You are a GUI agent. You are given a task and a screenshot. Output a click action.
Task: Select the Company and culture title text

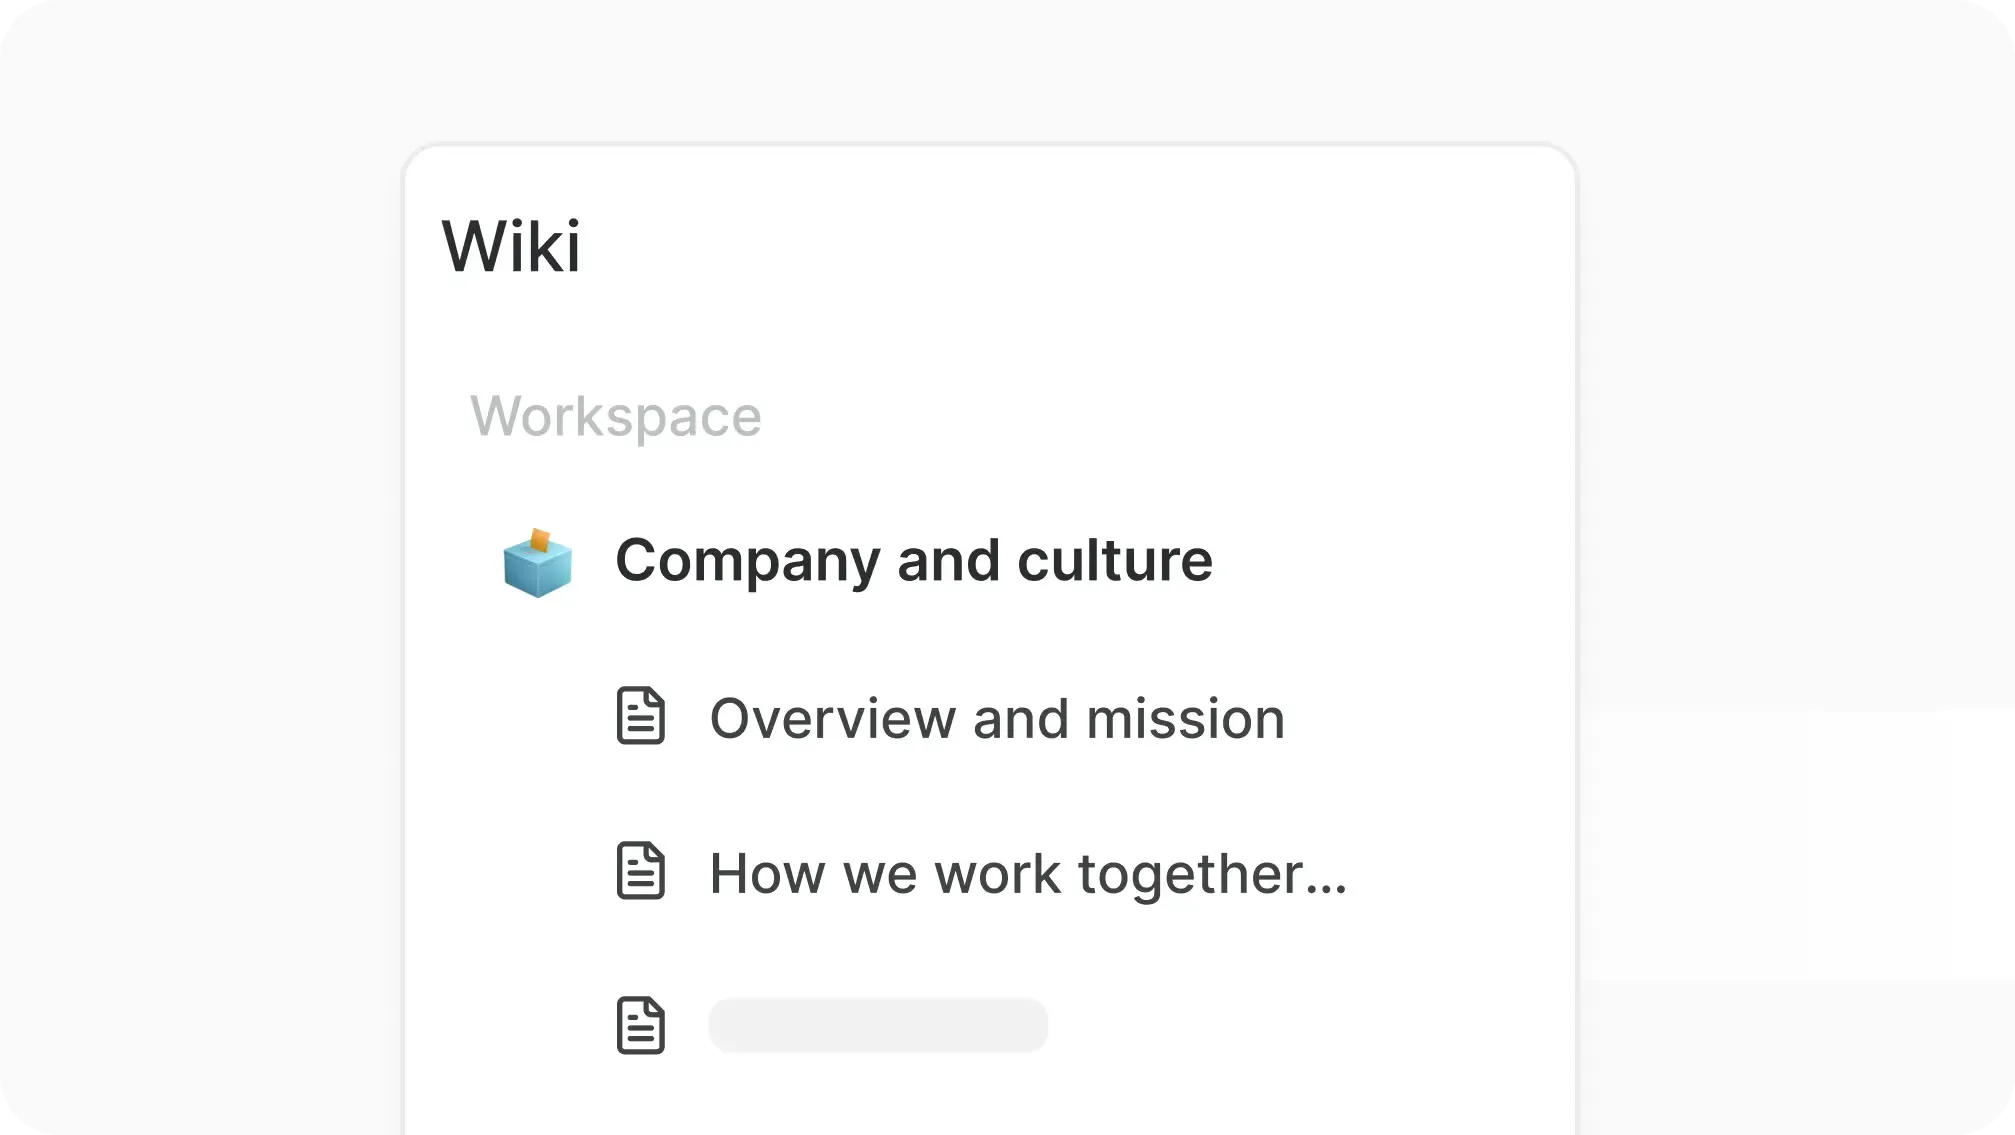coord(912,561)
